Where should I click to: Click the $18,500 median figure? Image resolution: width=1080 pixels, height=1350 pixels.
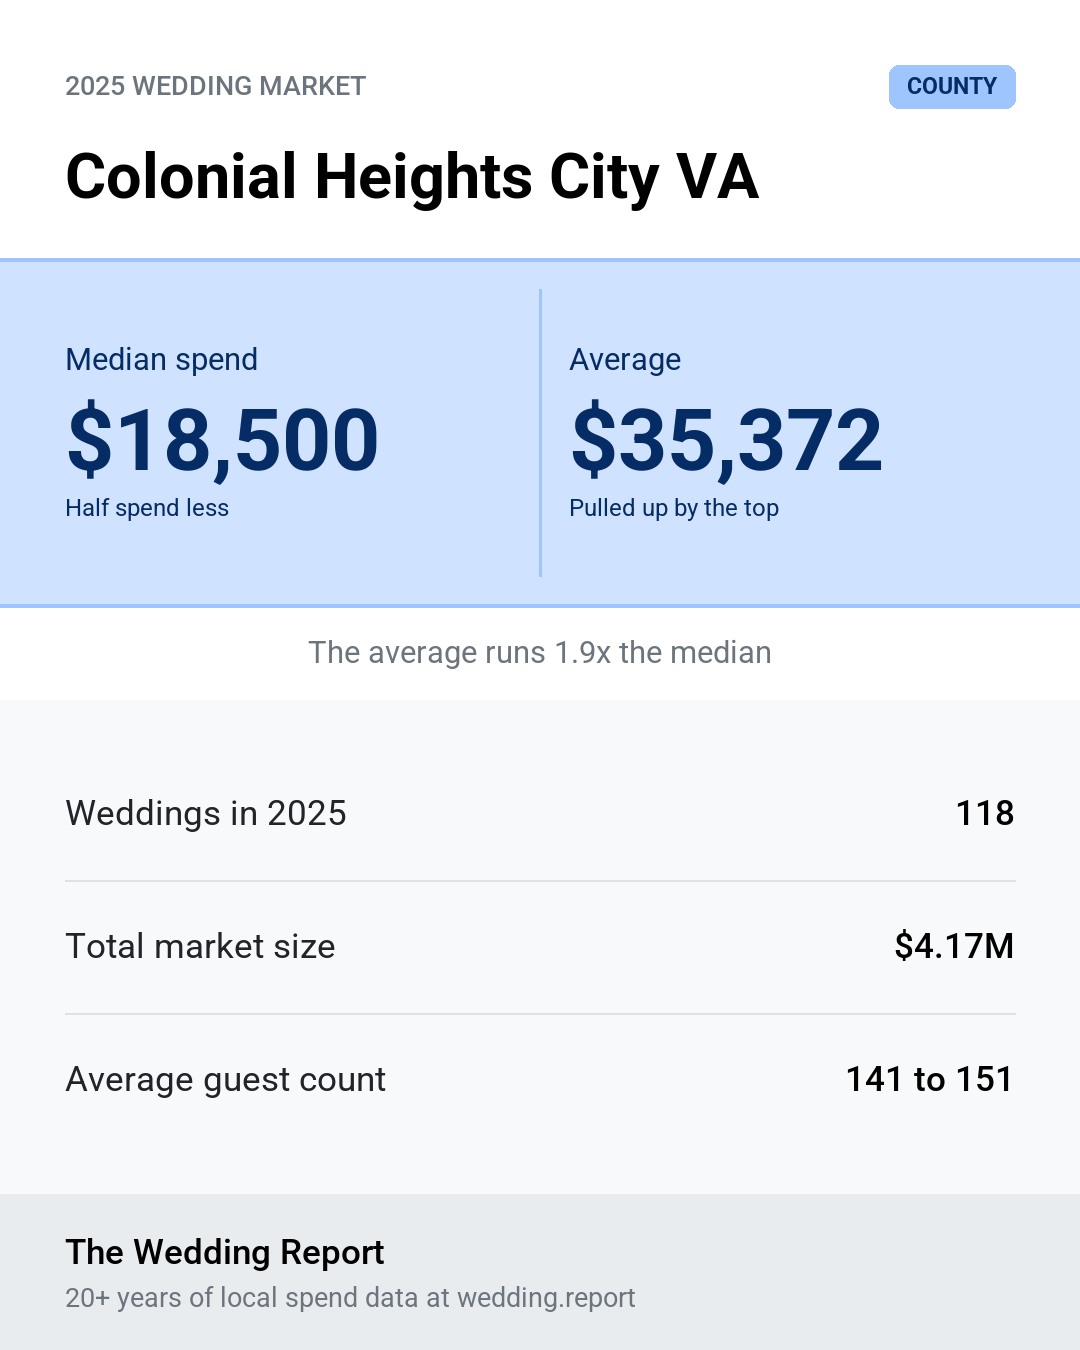pos(223,439)
